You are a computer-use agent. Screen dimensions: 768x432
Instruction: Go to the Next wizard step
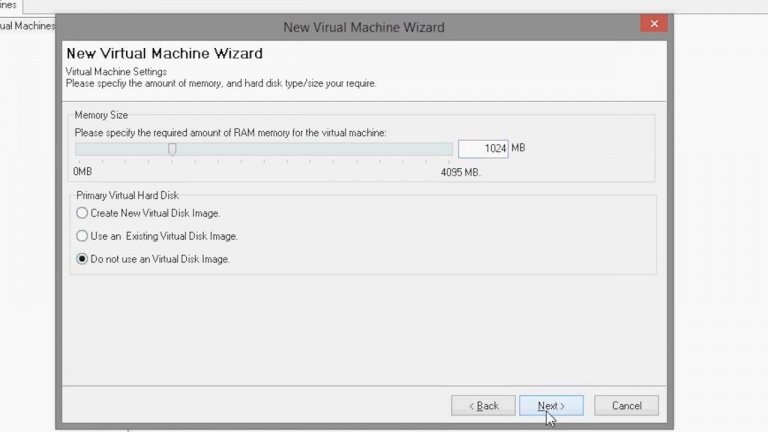point(551,406)
